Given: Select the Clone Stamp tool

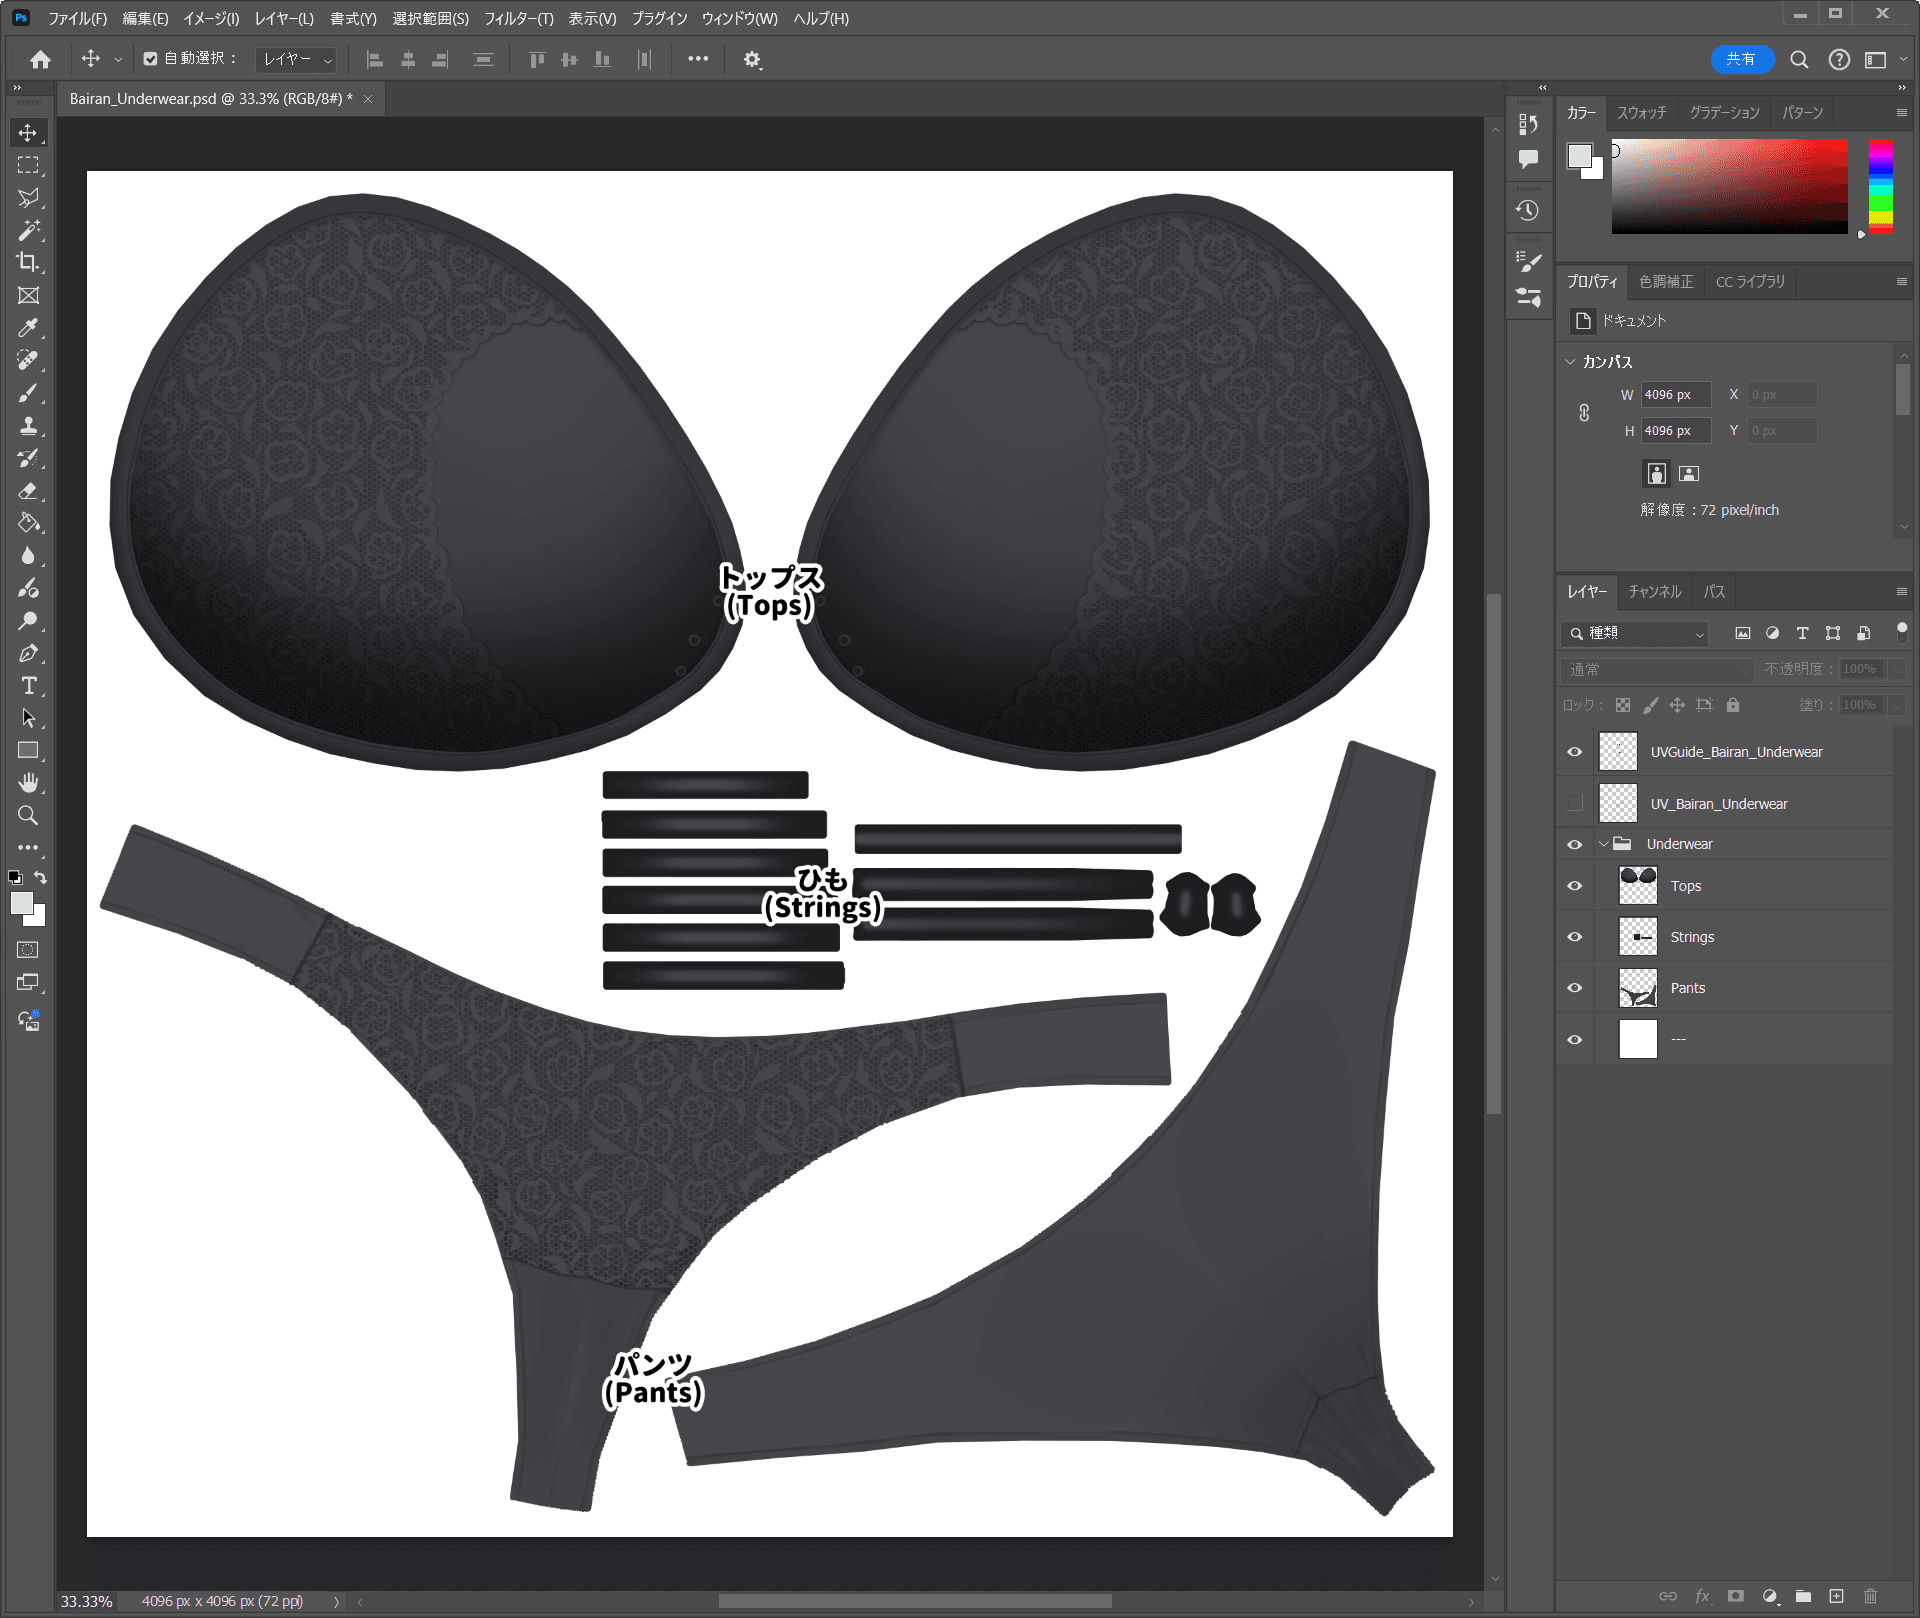Looking at the screenshot, I should [x=28, y=426].
